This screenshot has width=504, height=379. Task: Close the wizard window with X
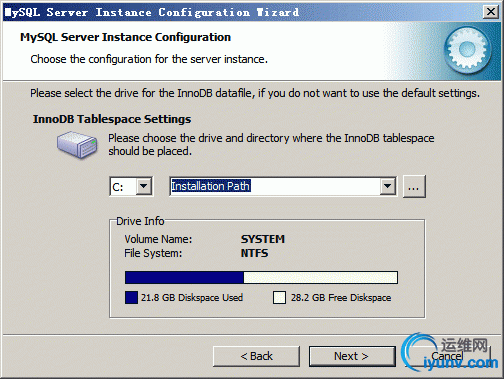click(x=491, y=12)
